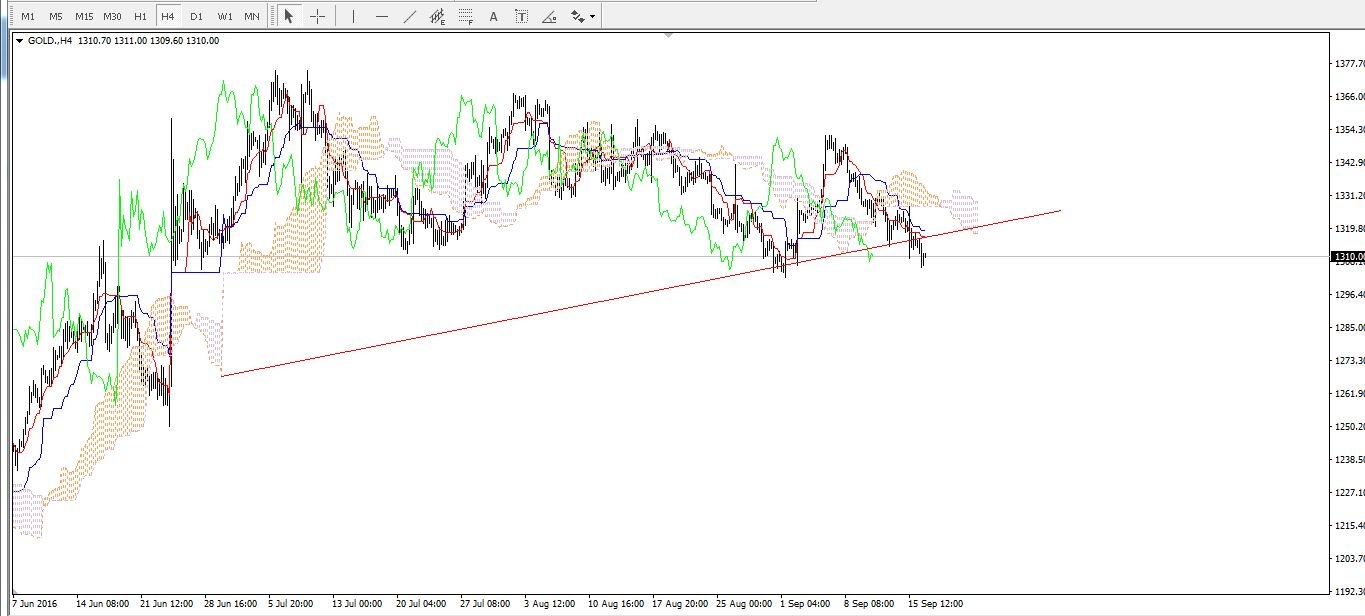Select the text 'A' tool

(x=493, y=16)
